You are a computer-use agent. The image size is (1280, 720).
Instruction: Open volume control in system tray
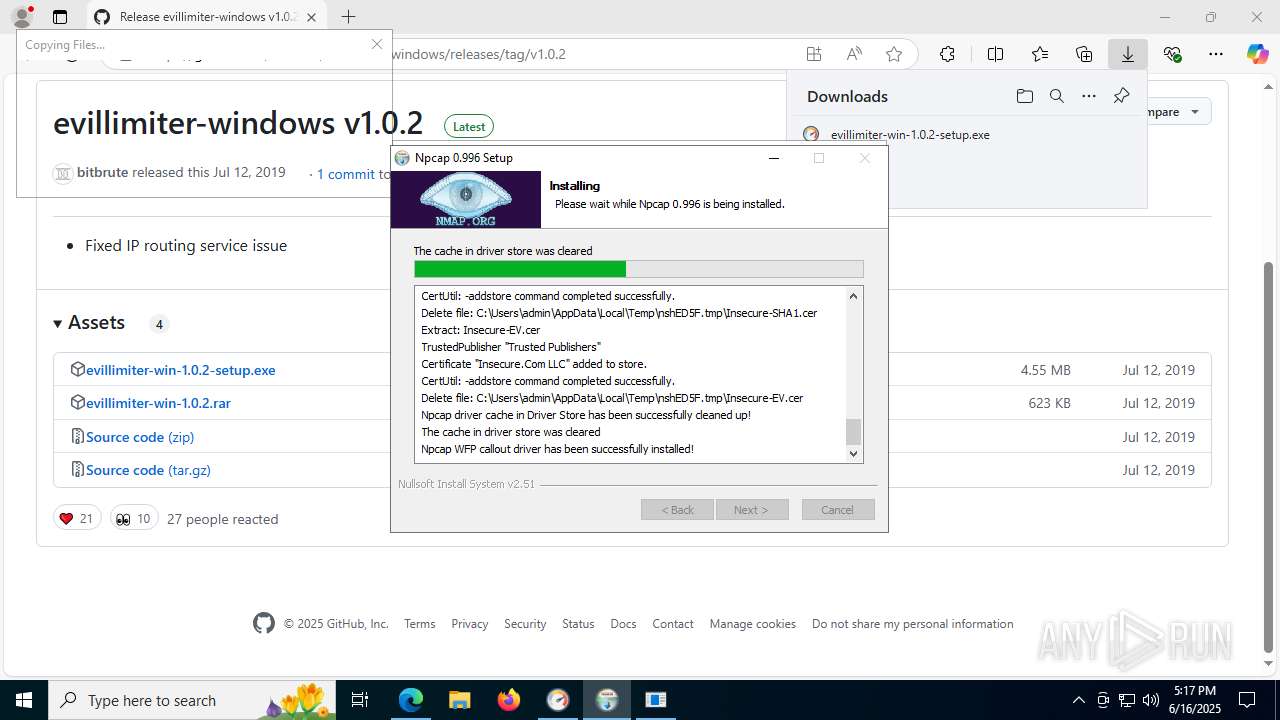(1150, 700)
